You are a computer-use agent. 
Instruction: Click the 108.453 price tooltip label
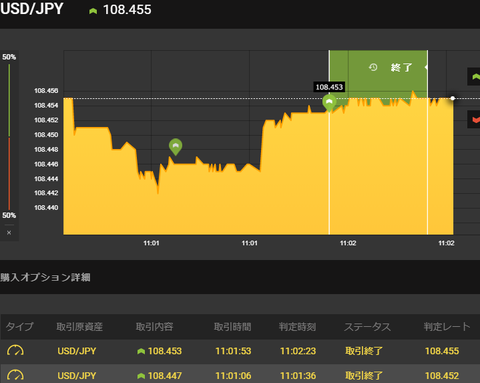pos(329,87)
